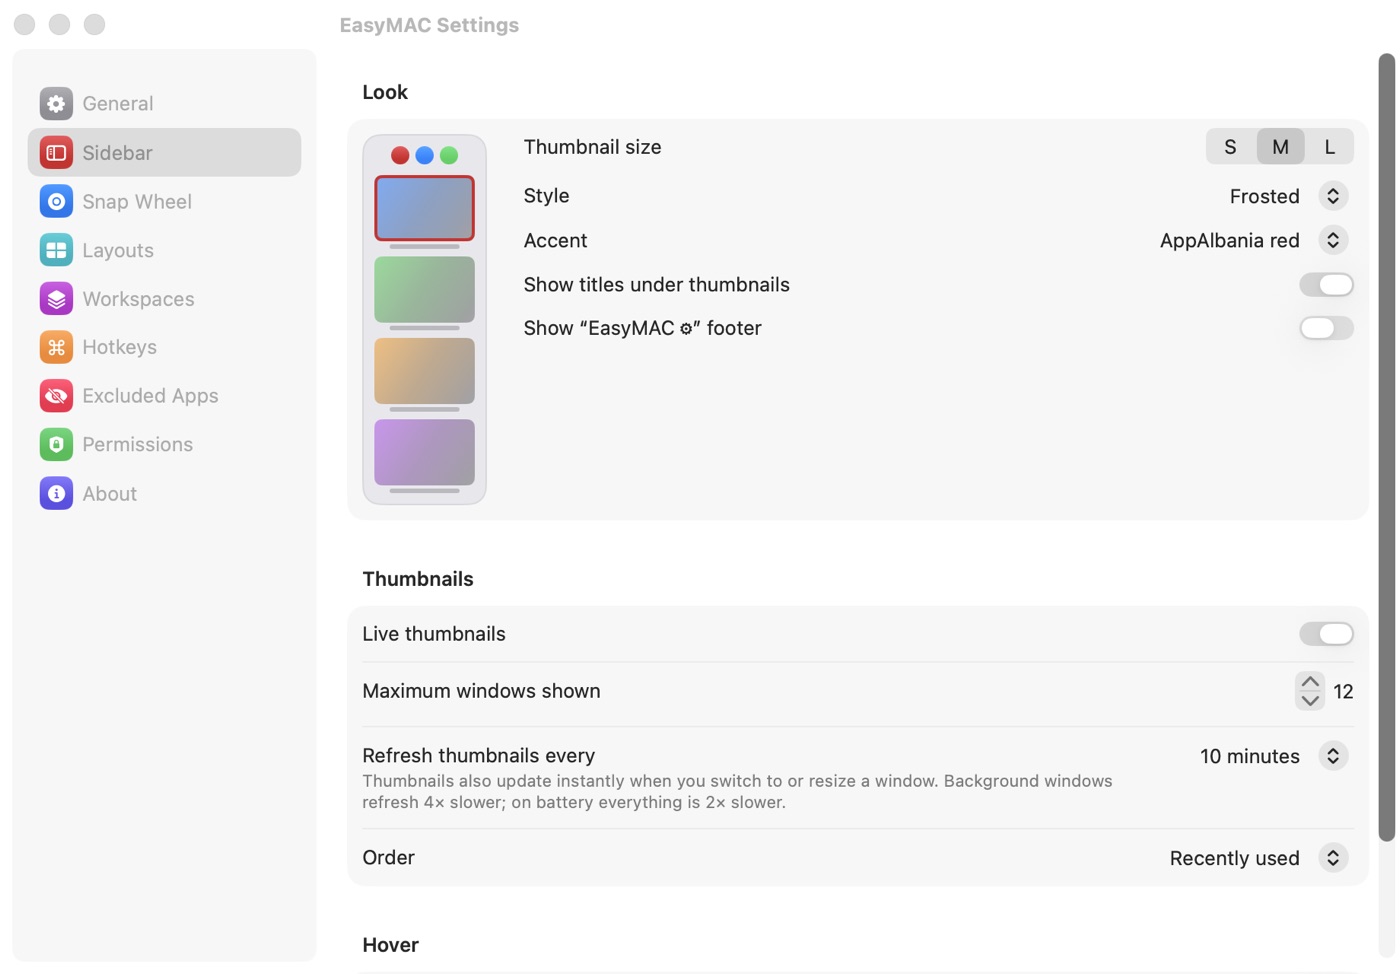Click the Maximum windows shown value 12
This screenshot has height=974, width=1400.
tap(1343, 692)
